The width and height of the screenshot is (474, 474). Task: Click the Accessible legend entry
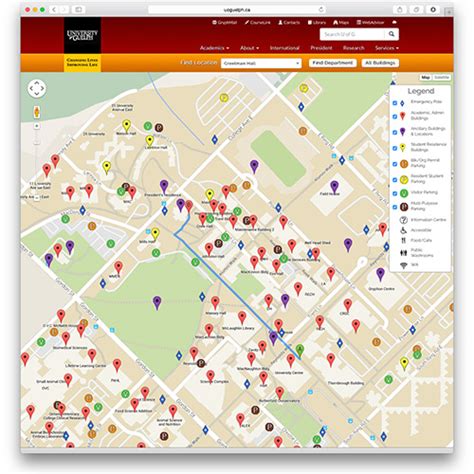416,230
